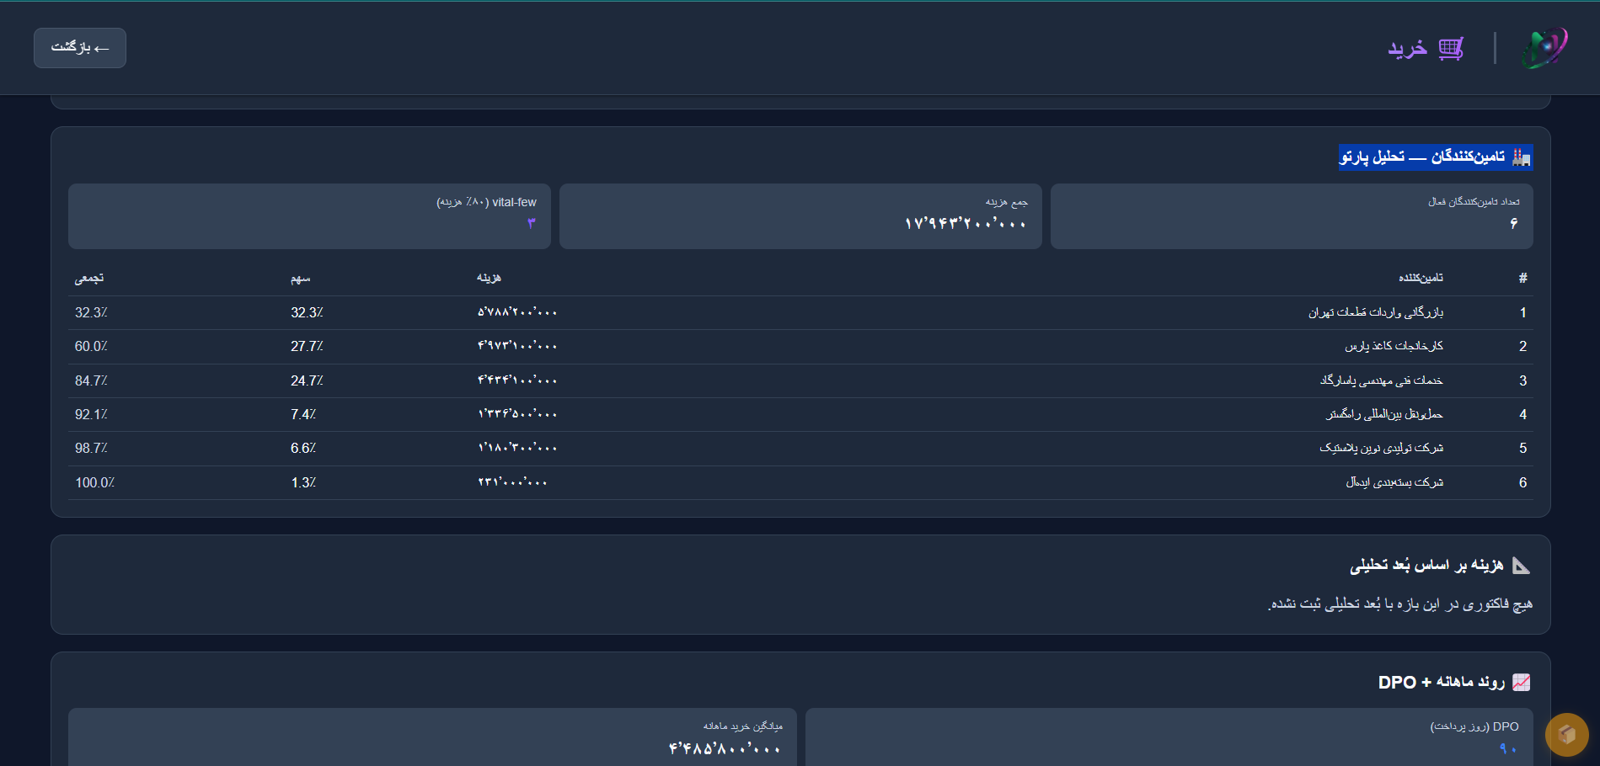Click the chart icon beside روند ماهانه + DPO
1600x766 pixels.
coord(1521,682)
